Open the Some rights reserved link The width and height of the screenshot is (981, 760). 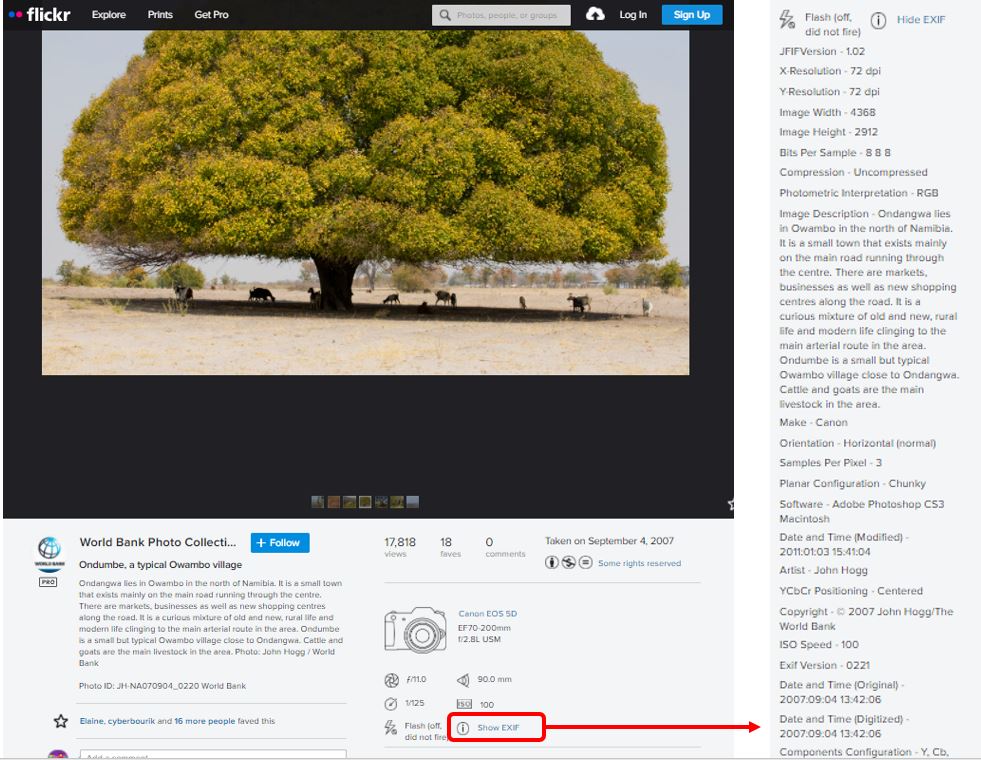(x=639, y=563)
